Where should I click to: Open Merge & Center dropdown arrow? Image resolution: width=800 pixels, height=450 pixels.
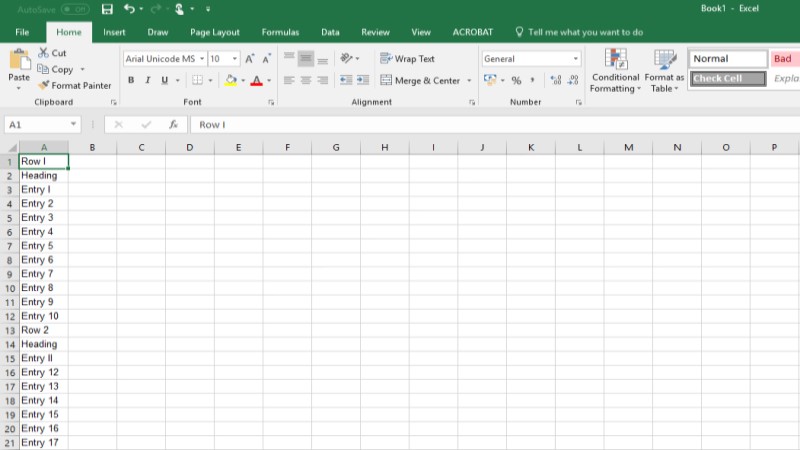[469, 81]
